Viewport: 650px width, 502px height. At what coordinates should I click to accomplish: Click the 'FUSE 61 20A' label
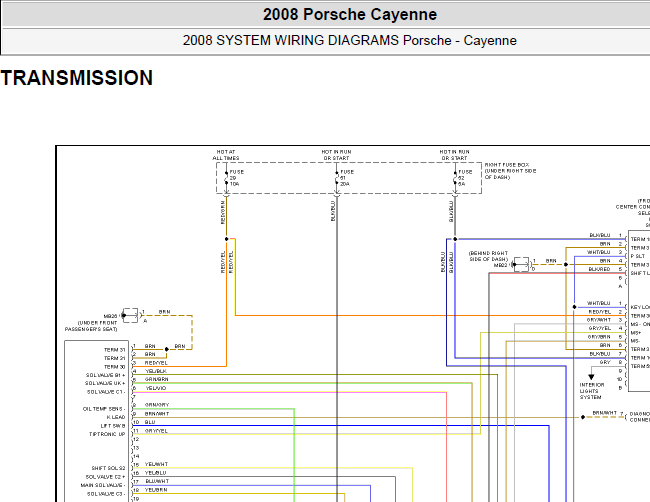(347, 178)
